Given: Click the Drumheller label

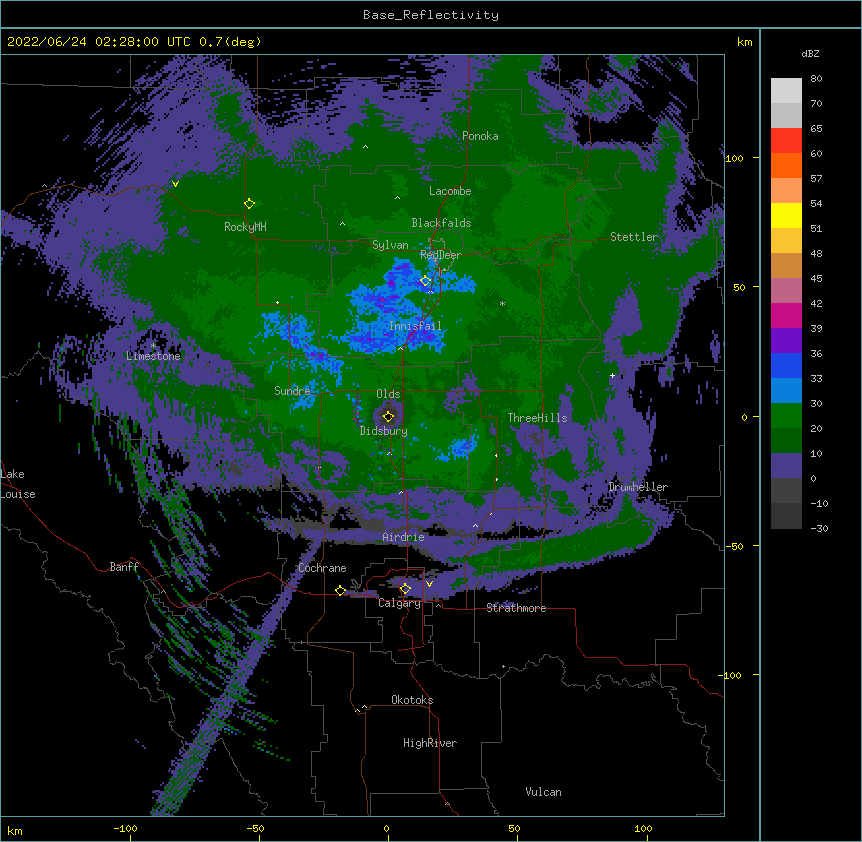Looking at the screenshot, I should pyautogui.click(x=638, y=487).
